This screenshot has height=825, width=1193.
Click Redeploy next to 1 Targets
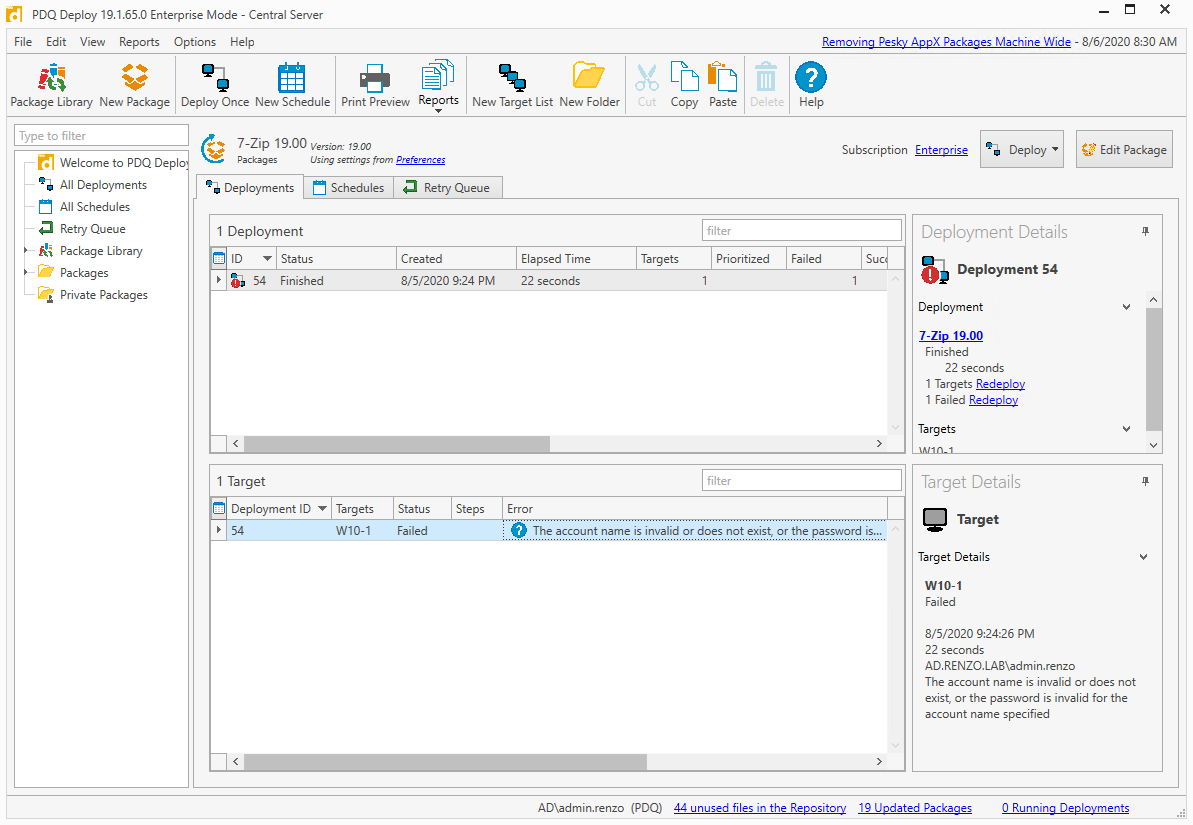pyautogui.click(x=1000, y=384)
